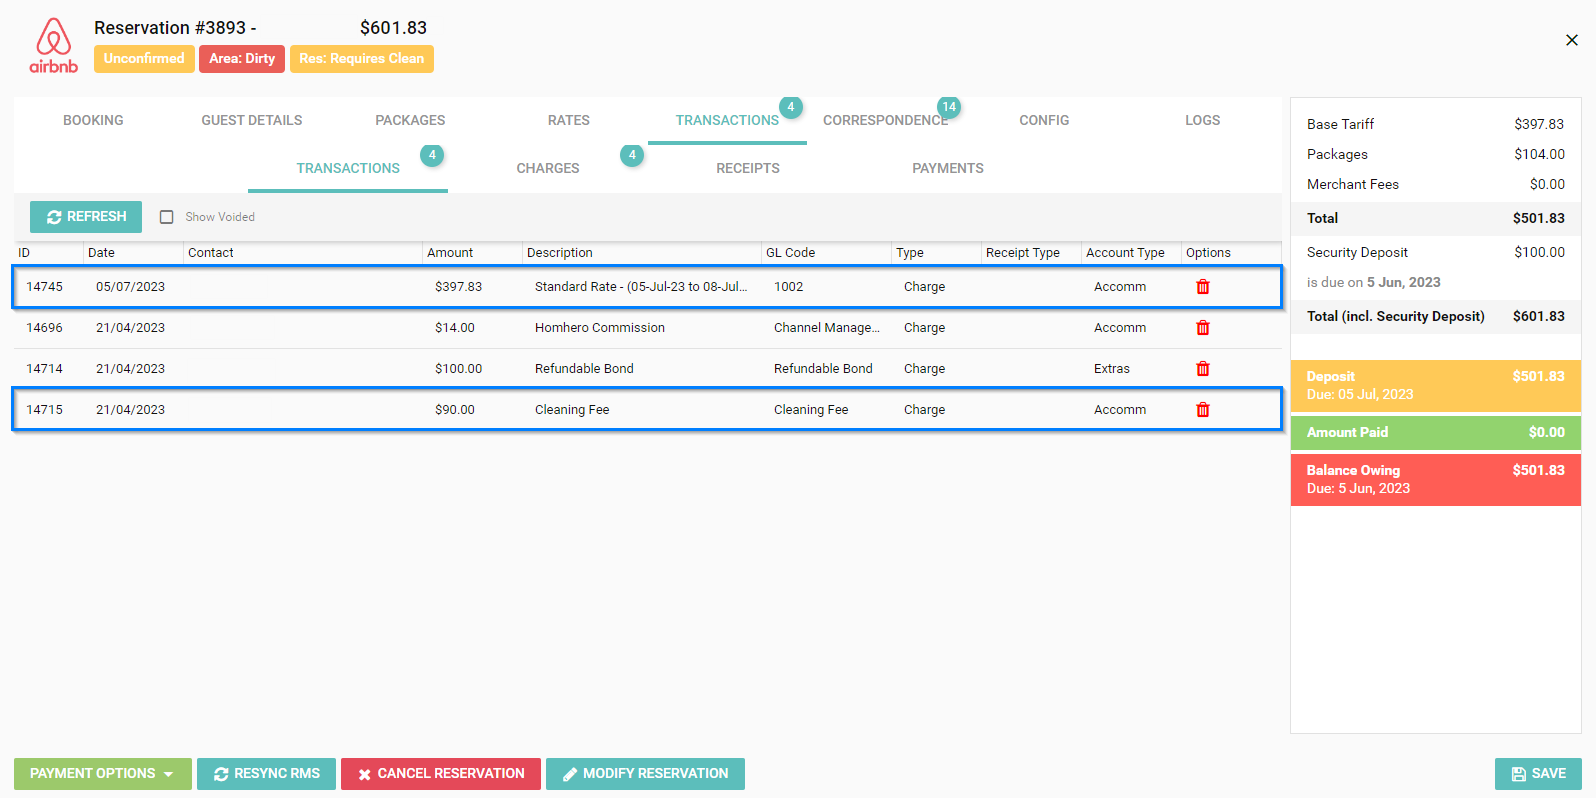This screenshot has height=798, width=1596.
Task: Delete the Standard Rate transaction row
Action: [x=1203, y=287]
